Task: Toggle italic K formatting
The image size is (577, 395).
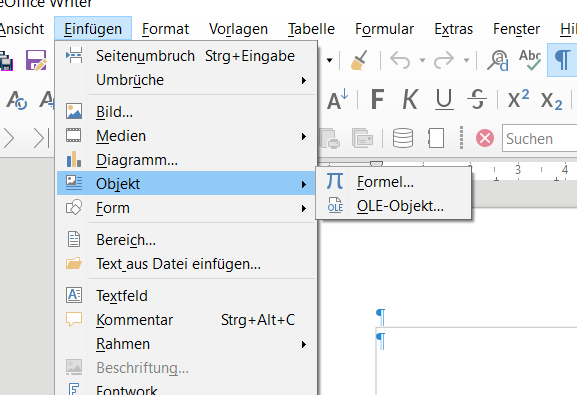Action: 410,99
